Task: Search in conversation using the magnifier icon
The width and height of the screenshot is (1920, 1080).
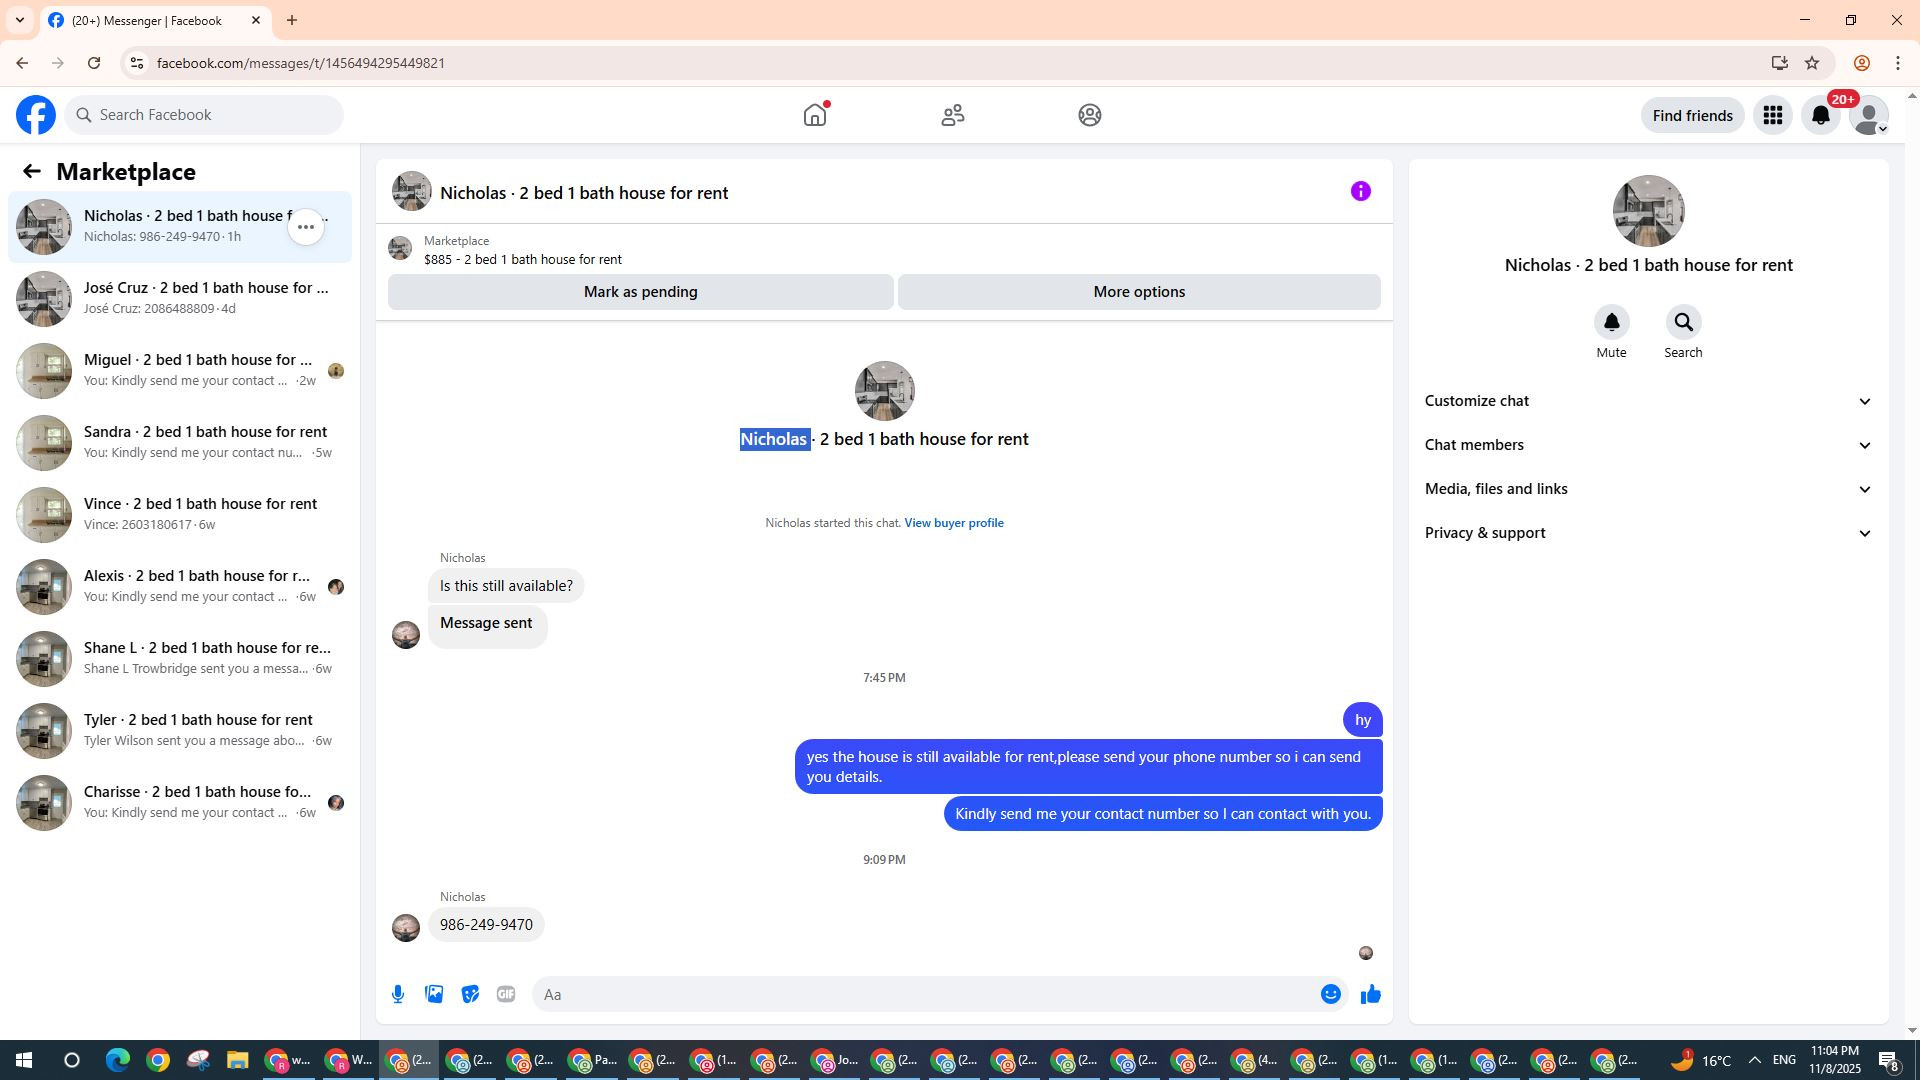Action: point(1683,323)
